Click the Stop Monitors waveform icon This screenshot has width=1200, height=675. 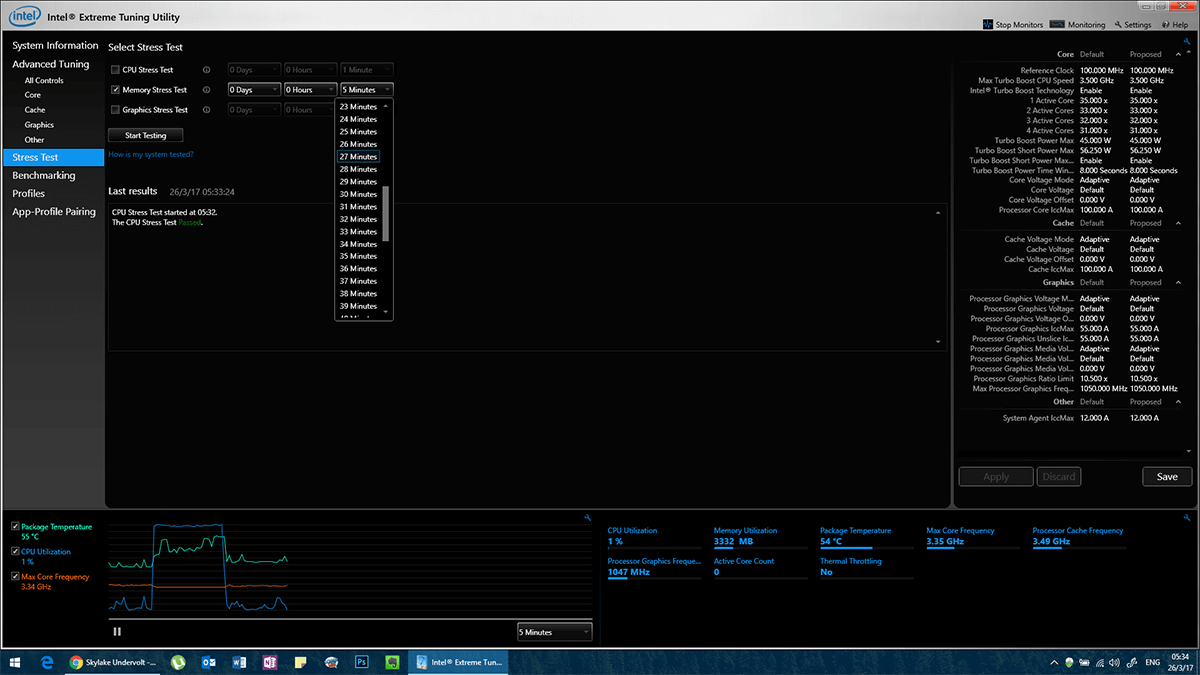tap(987, 24)
